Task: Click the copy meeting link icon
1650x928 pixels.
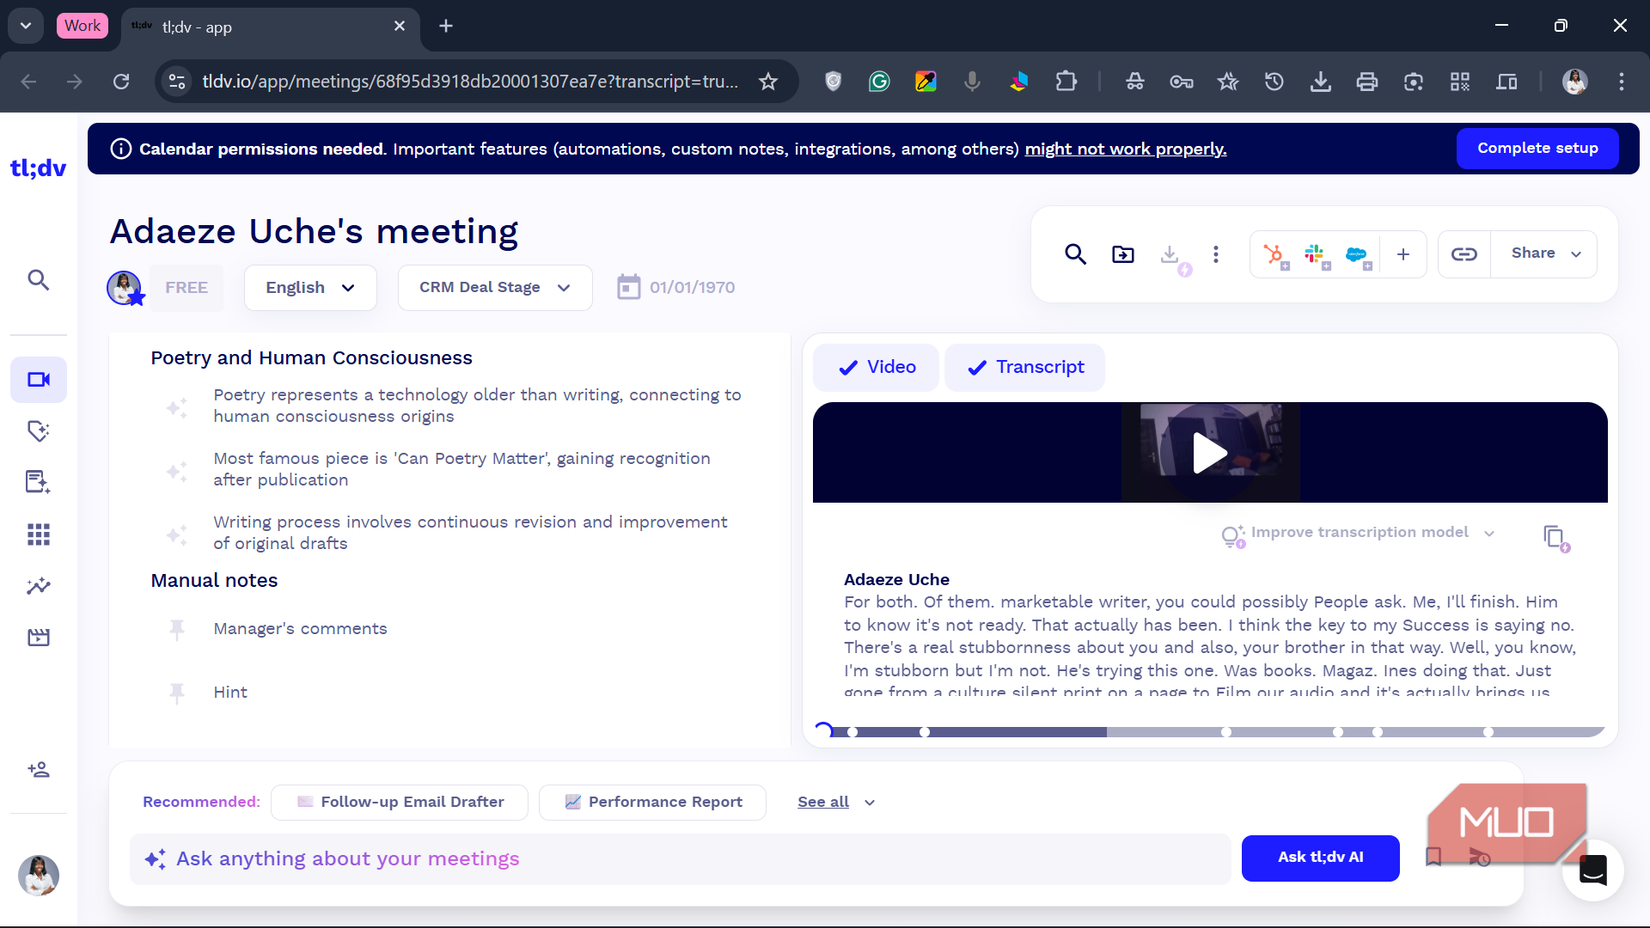Action: (x=1464, y=254)
